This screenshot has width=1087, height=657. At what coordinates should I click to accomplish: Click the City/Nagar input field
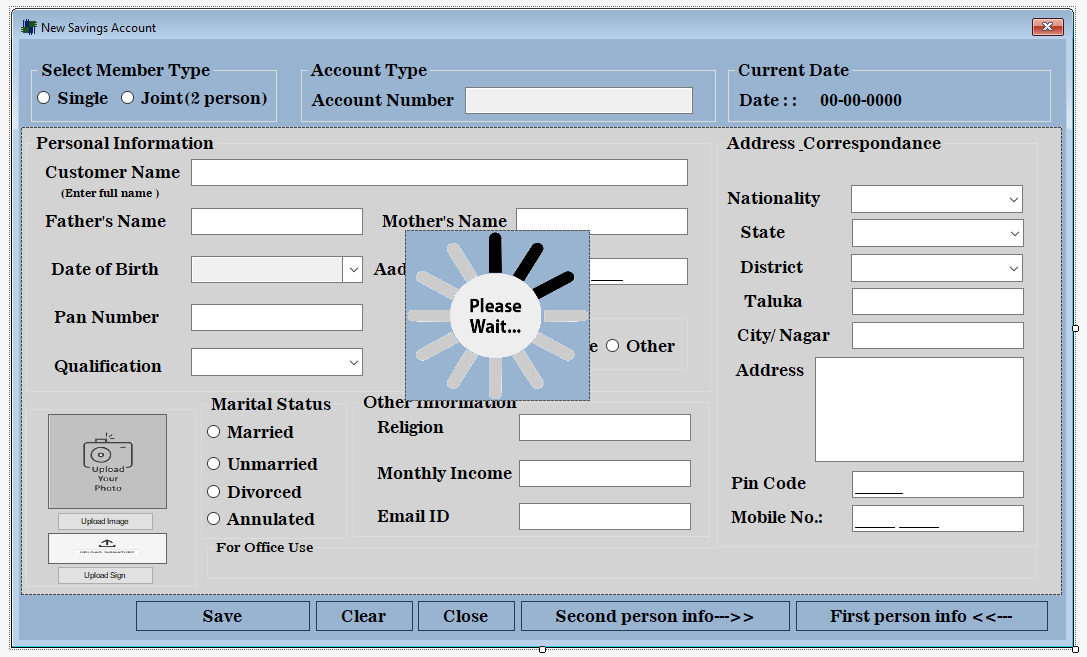point(937,335)
